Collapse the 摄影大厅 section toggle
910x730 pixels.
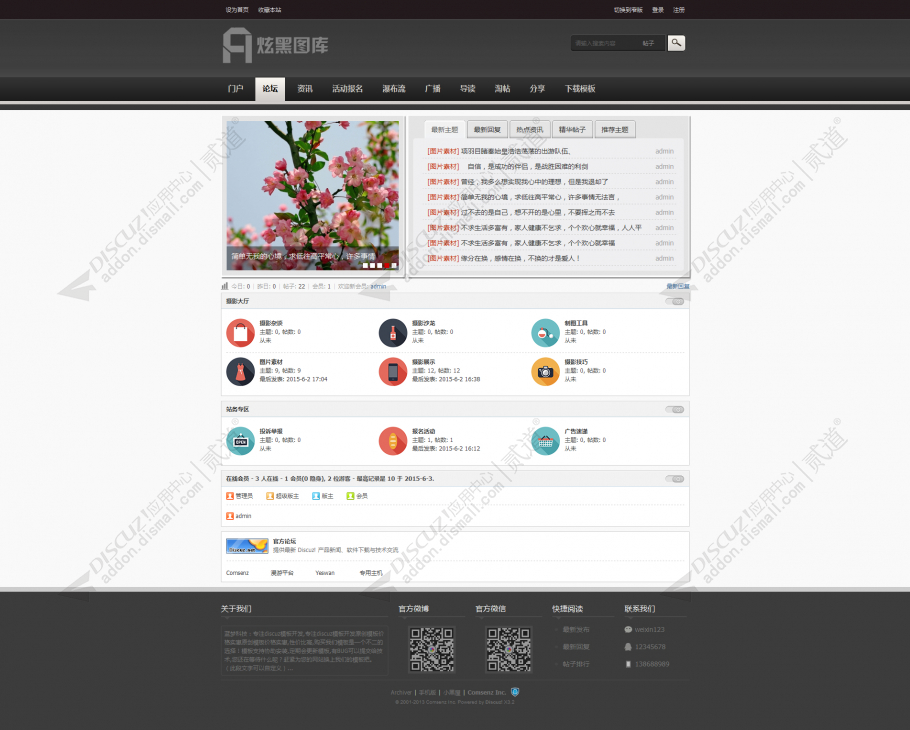(675, 301)
